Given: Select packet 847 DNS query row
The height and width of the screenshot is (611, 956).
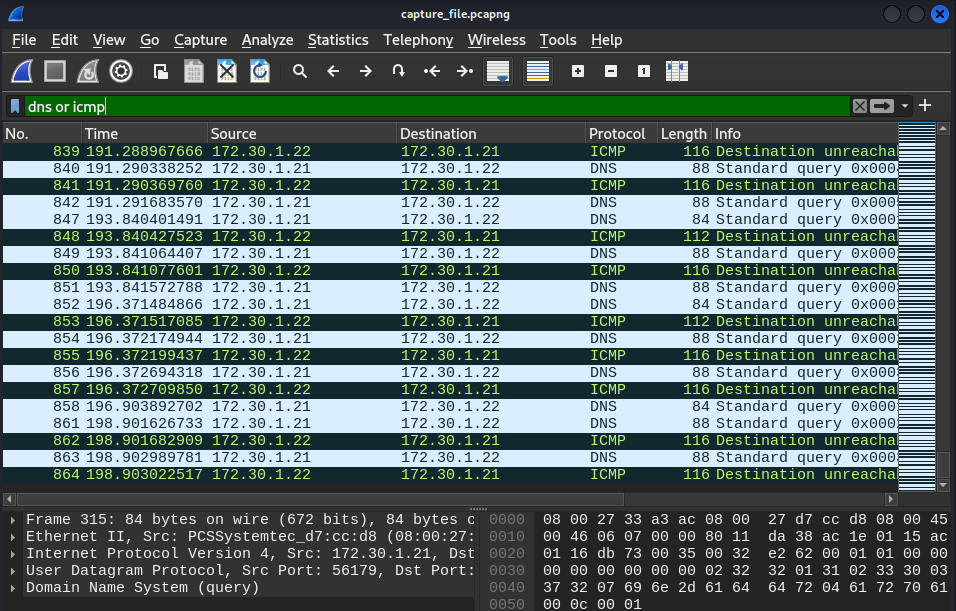Looking at the screenshot, I should pyautogui.click(x=451, y=220).
